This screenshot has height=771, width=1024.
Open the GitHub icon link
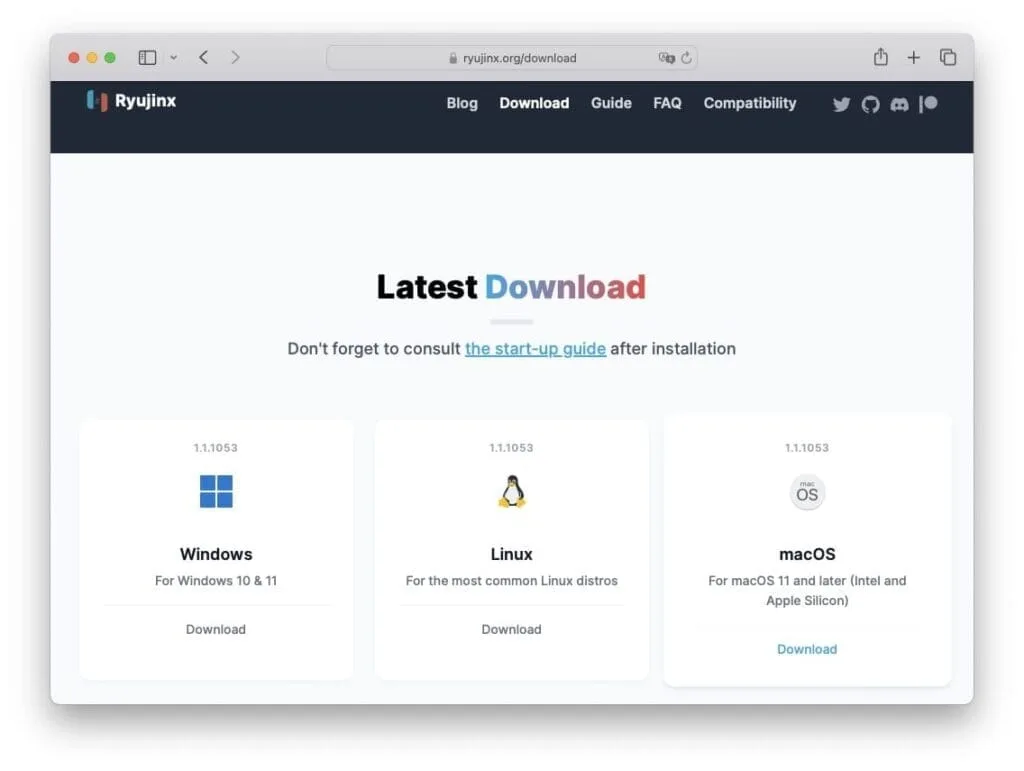pyautogui.click(x=870, y=104)
